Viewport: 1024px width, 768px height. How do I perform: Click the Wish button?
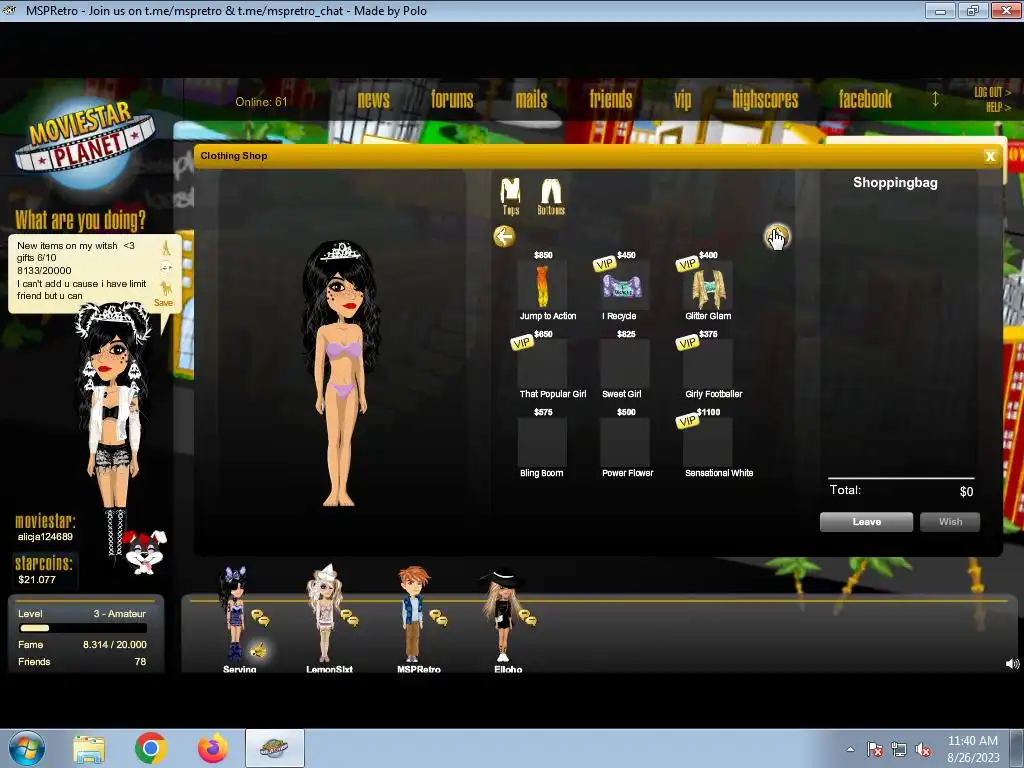coord(950,522)
